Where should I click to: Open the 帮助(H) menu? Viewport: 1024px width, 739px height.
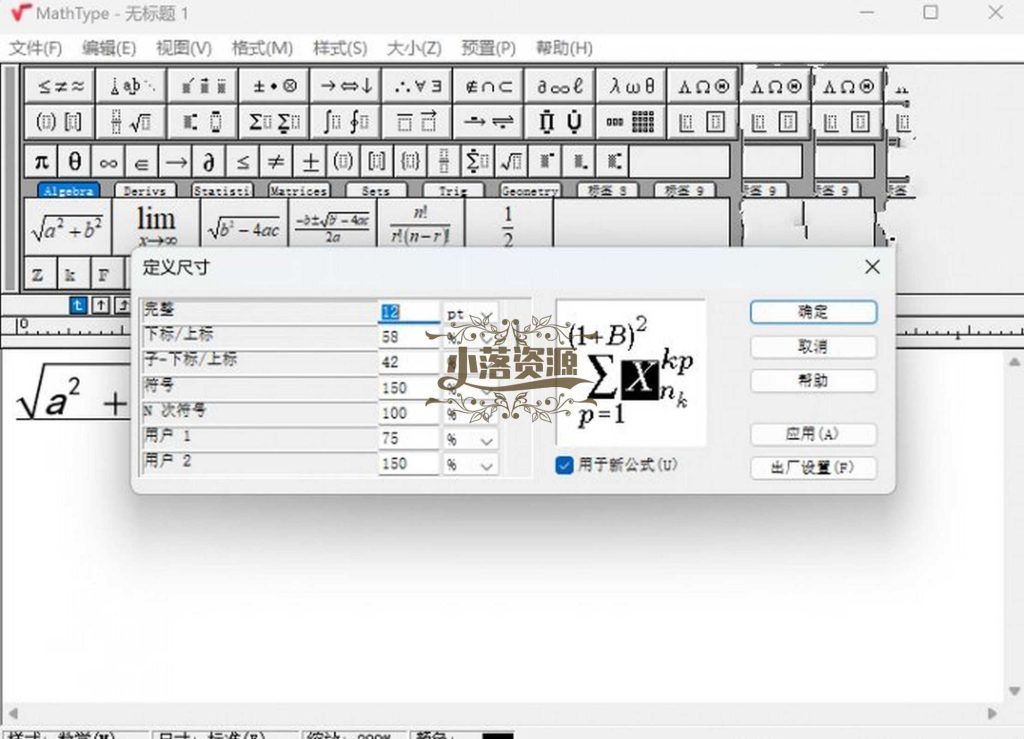564,48
